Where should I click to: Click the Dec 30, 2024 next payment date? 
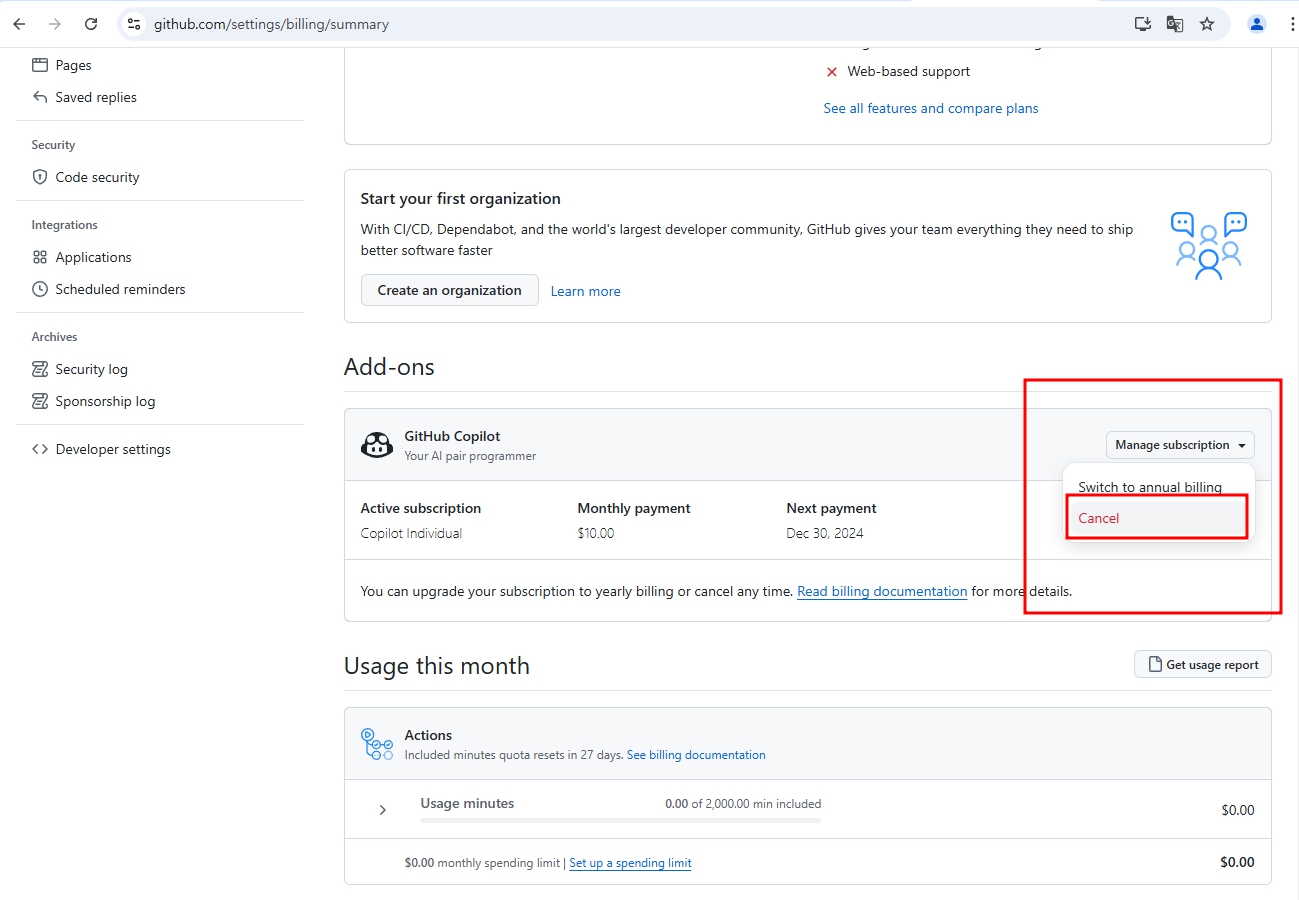[825, 533]
